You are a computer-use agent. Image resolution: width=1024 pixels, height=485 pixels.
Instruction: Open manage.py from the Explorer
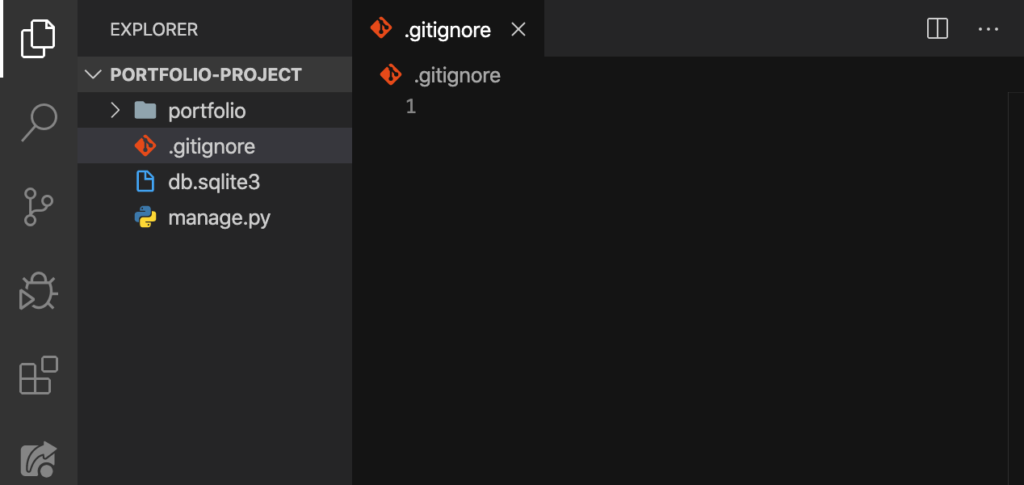[x=214, y=217]
